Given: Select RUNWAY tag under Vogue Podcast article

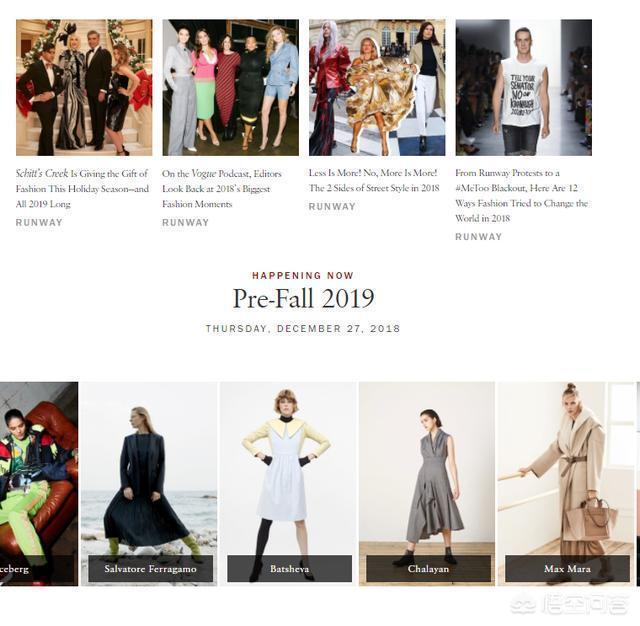Looking at the screenshot, I should 186,222.
